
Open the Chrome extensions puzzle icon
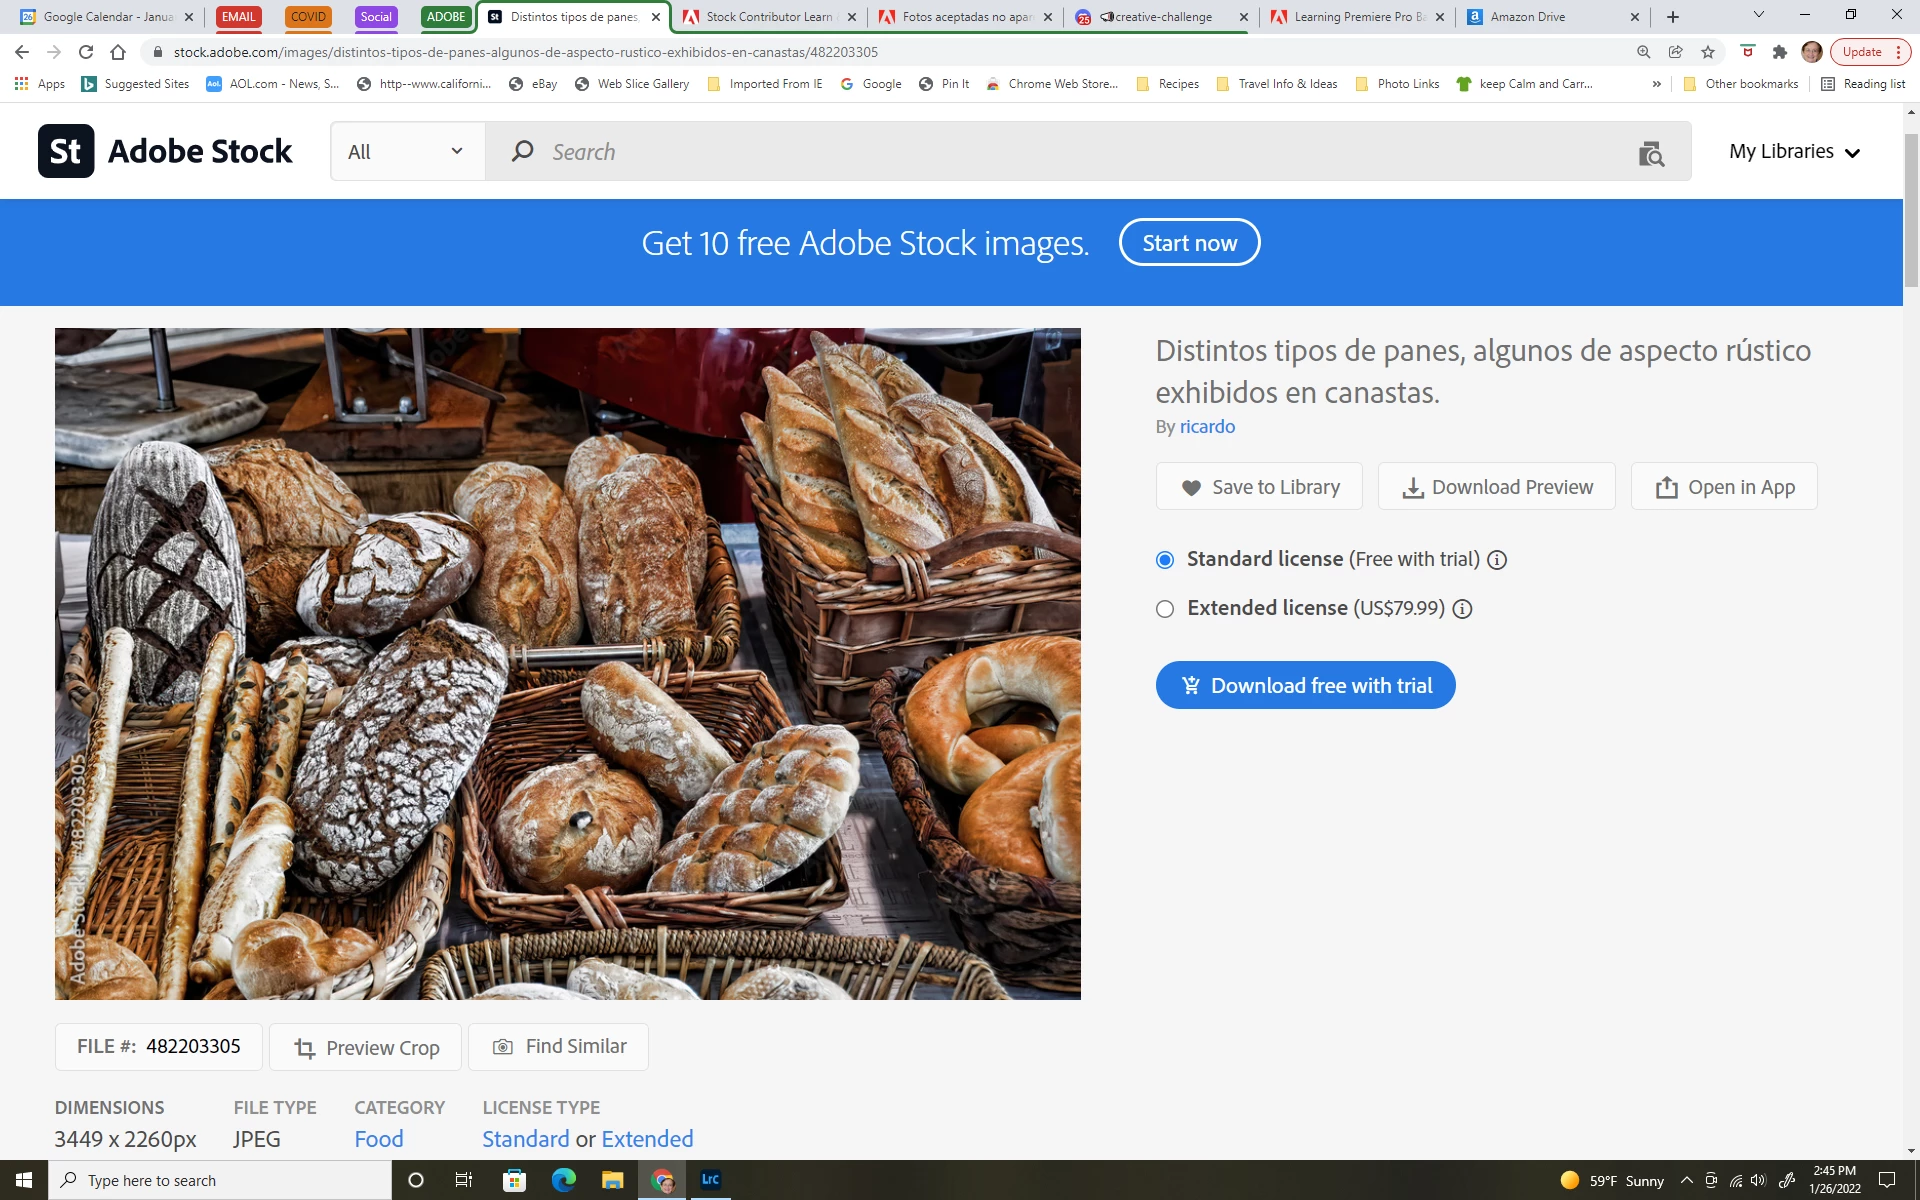[1779, 52]
